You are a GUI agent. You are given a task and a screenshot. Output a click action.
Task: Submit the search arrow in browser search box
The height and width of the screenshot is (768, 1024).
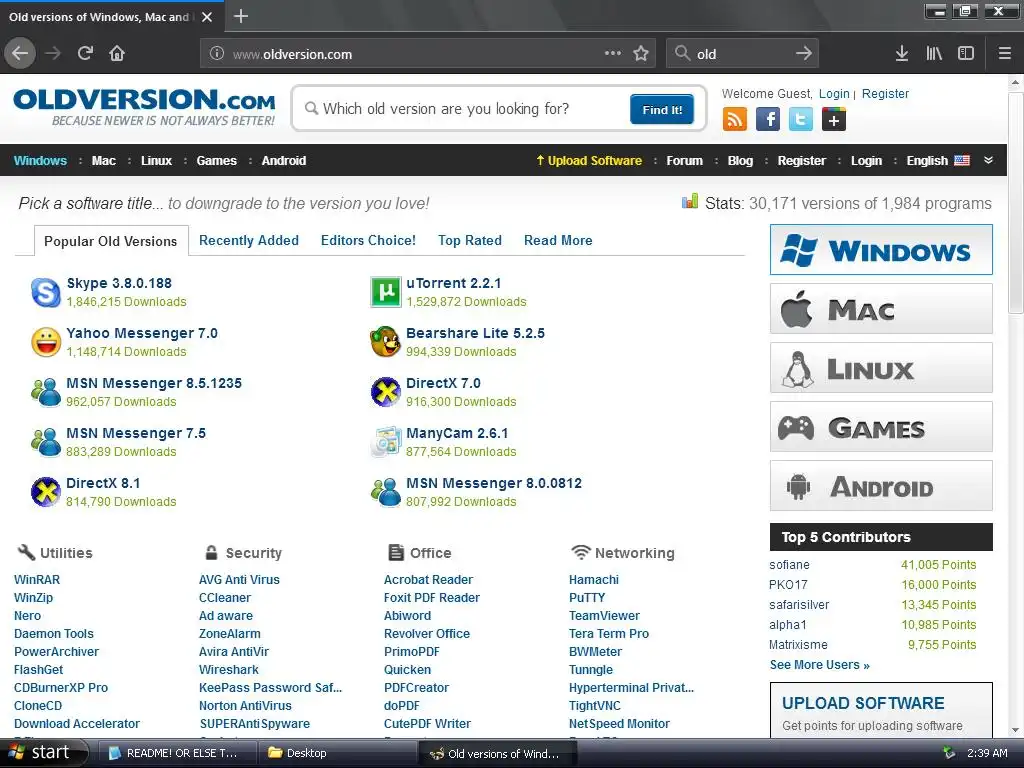804,54
